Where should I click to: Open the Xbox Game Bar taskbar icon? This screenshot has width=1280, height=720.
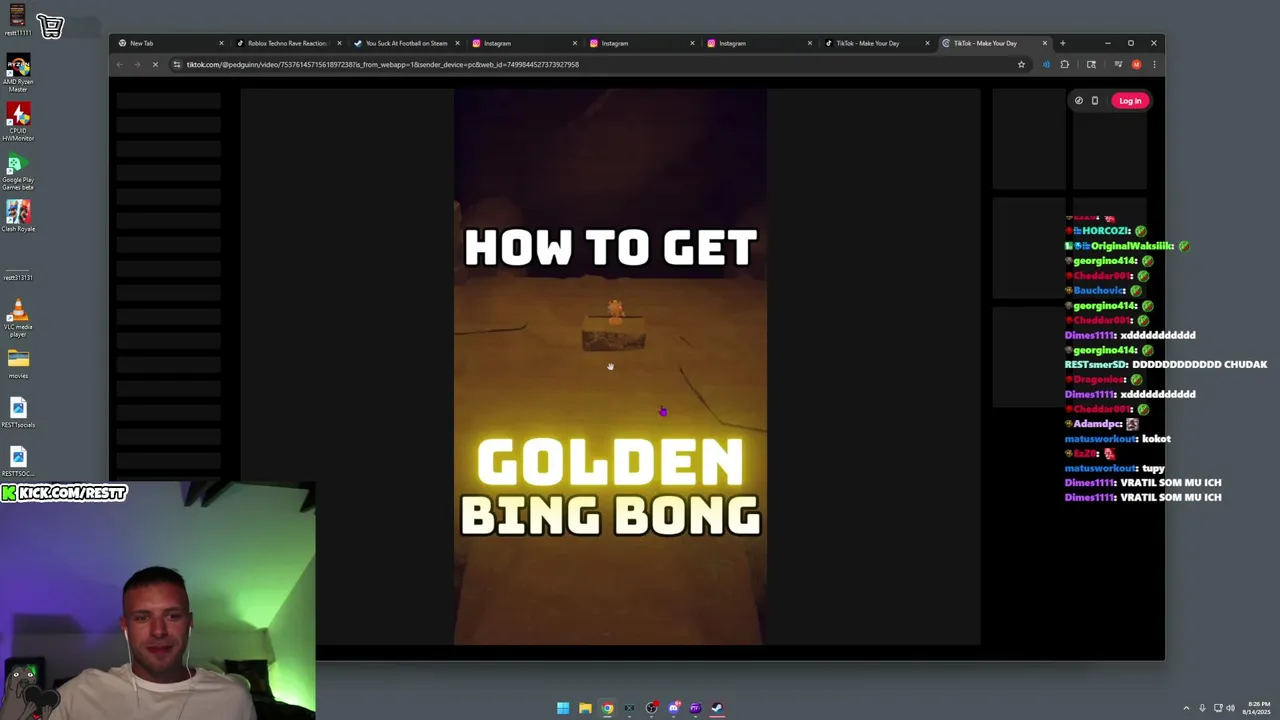(x=629, y=708)
